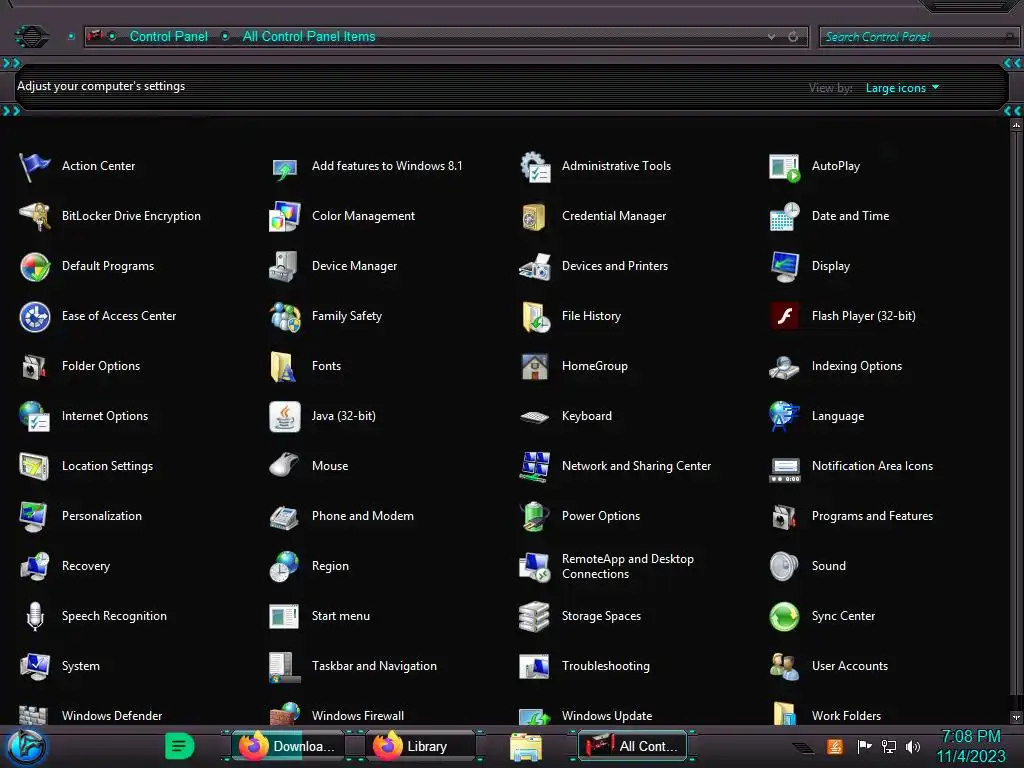Viewport: 1024px width, 768px height.
Task: Click the Display label
Action: tap(831, 266)
